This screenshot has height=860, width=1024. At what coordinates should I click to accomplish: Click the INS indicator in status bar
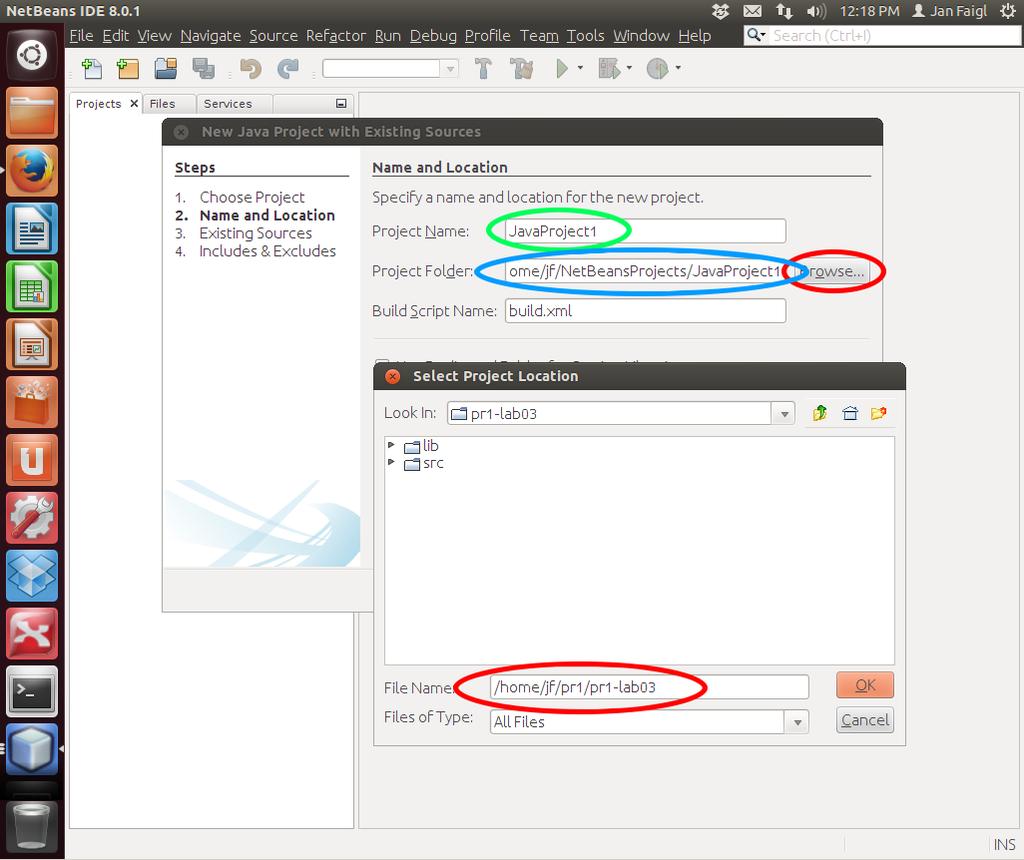pyautogui.click(x=1004, y=844)
